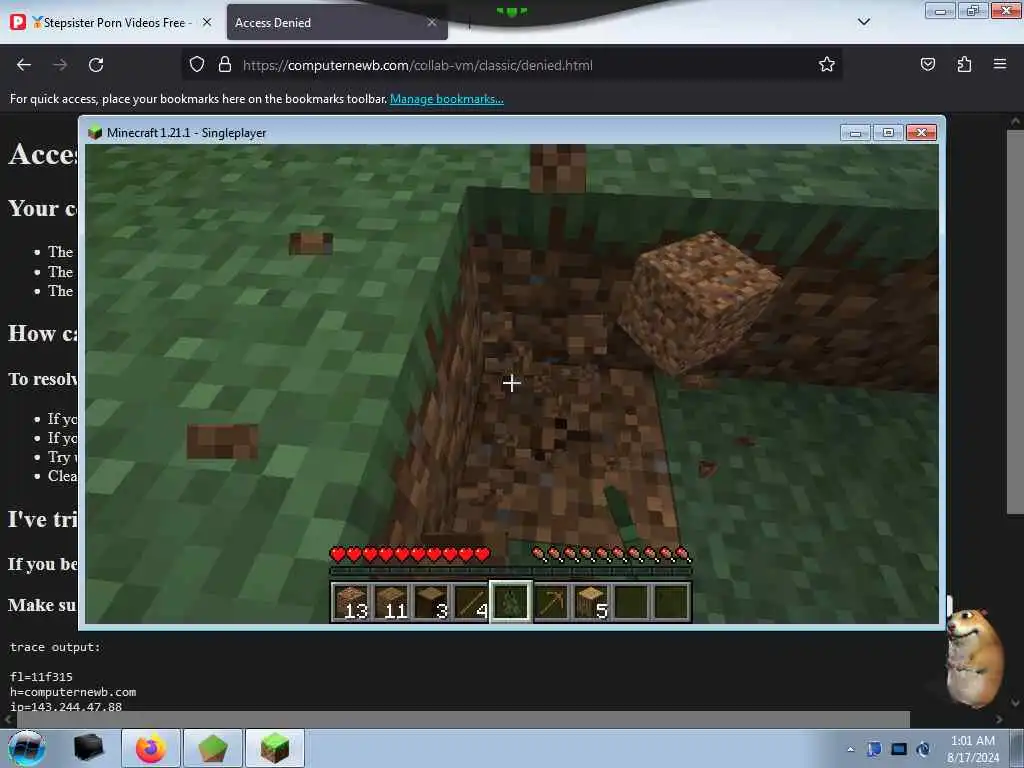Screen dimensions: 1024x768
Task: Close the Minecraft window
Action: point(921,133)
